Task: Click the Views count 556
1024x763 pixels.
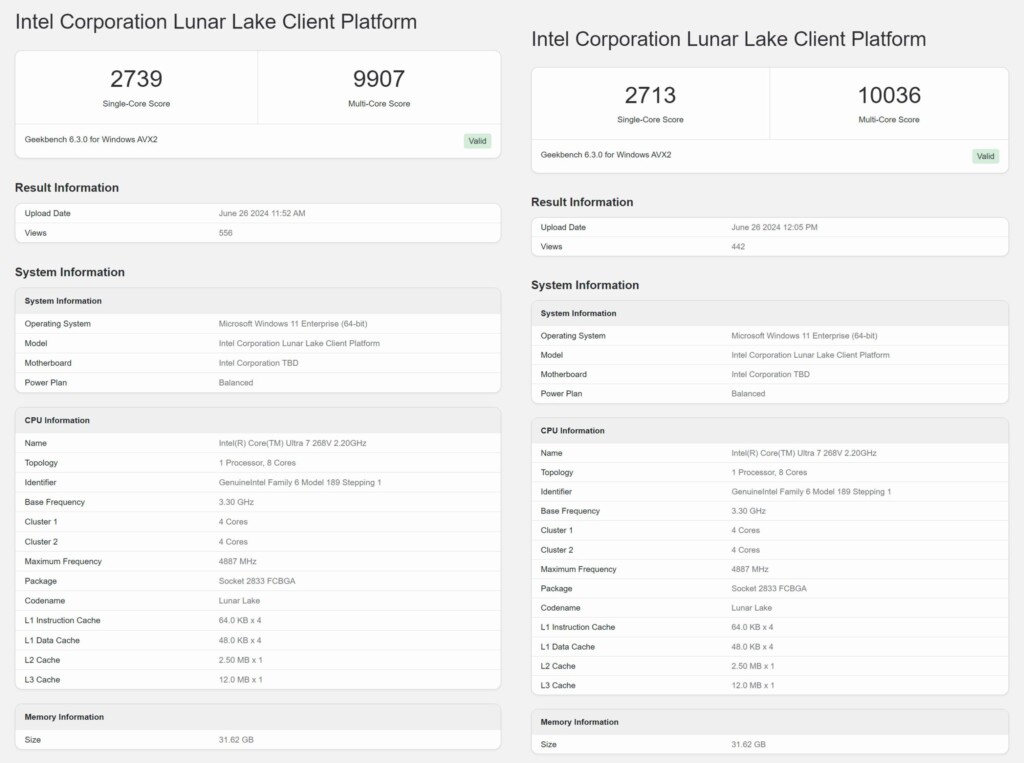Action: tap(225, 232)
